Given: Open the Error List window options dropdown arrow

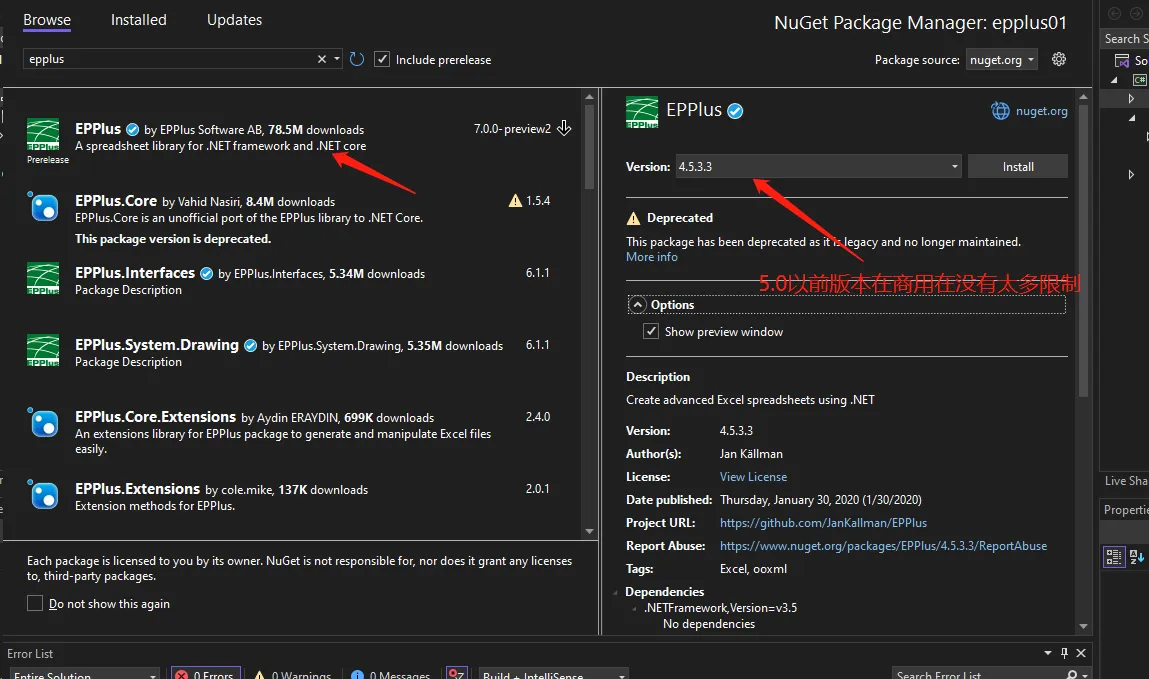Looking at the screenshot, I should click(1048, 653).
